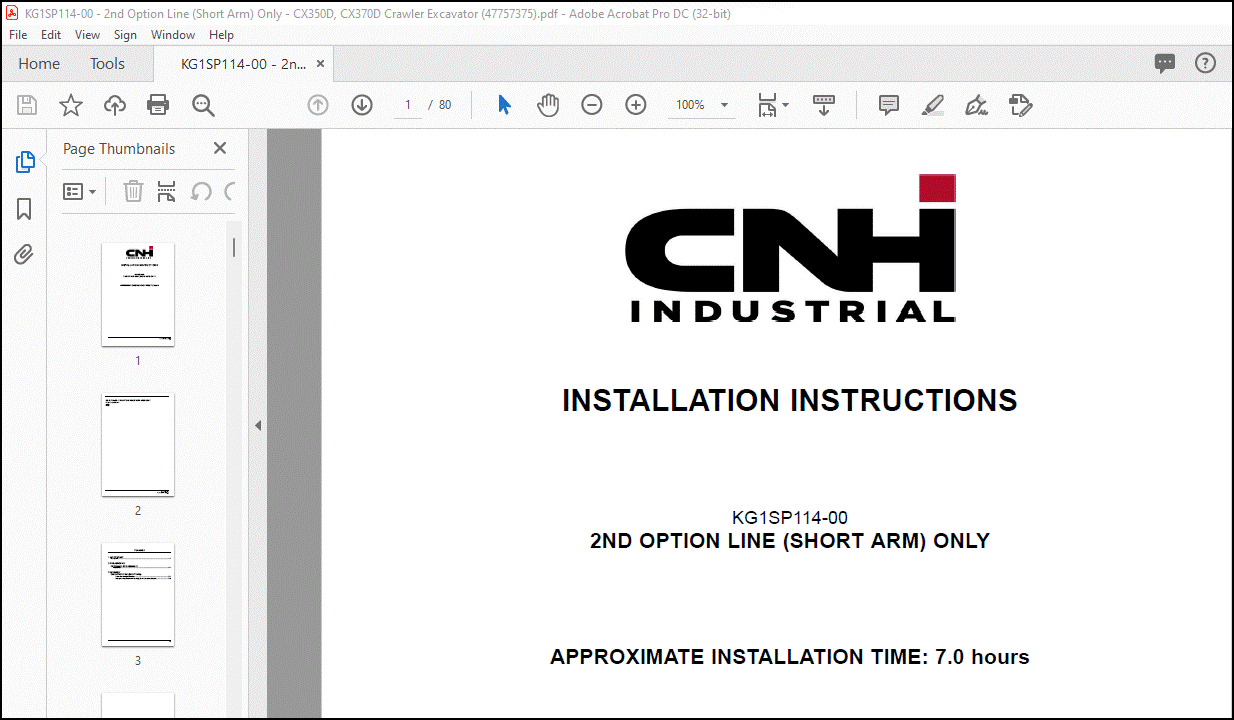Open the Help menu
Image resolution: width=1234 pixels, height=720 pixels.
click(221, 34)
